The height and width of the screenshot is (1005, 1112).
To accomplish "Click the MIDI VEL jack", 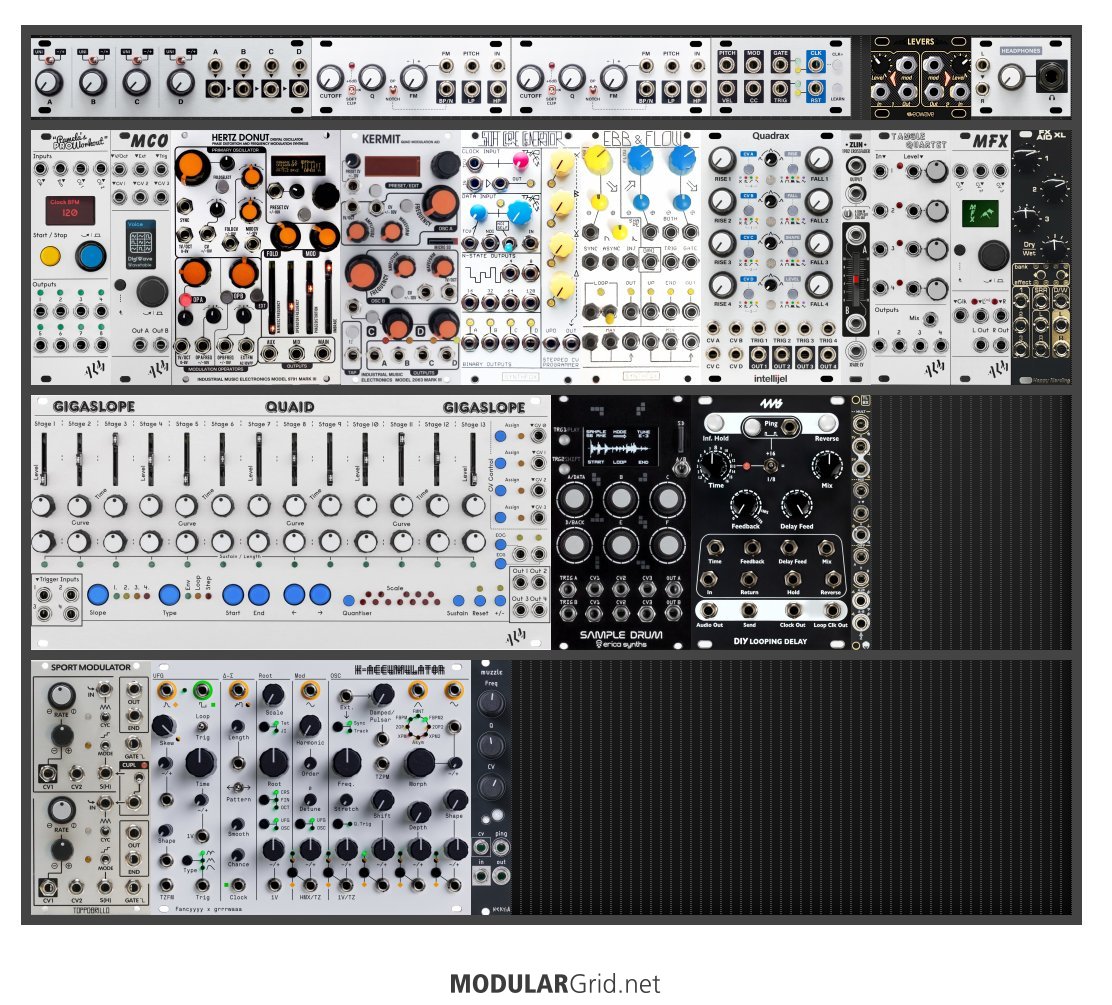I will pos(726,89).
